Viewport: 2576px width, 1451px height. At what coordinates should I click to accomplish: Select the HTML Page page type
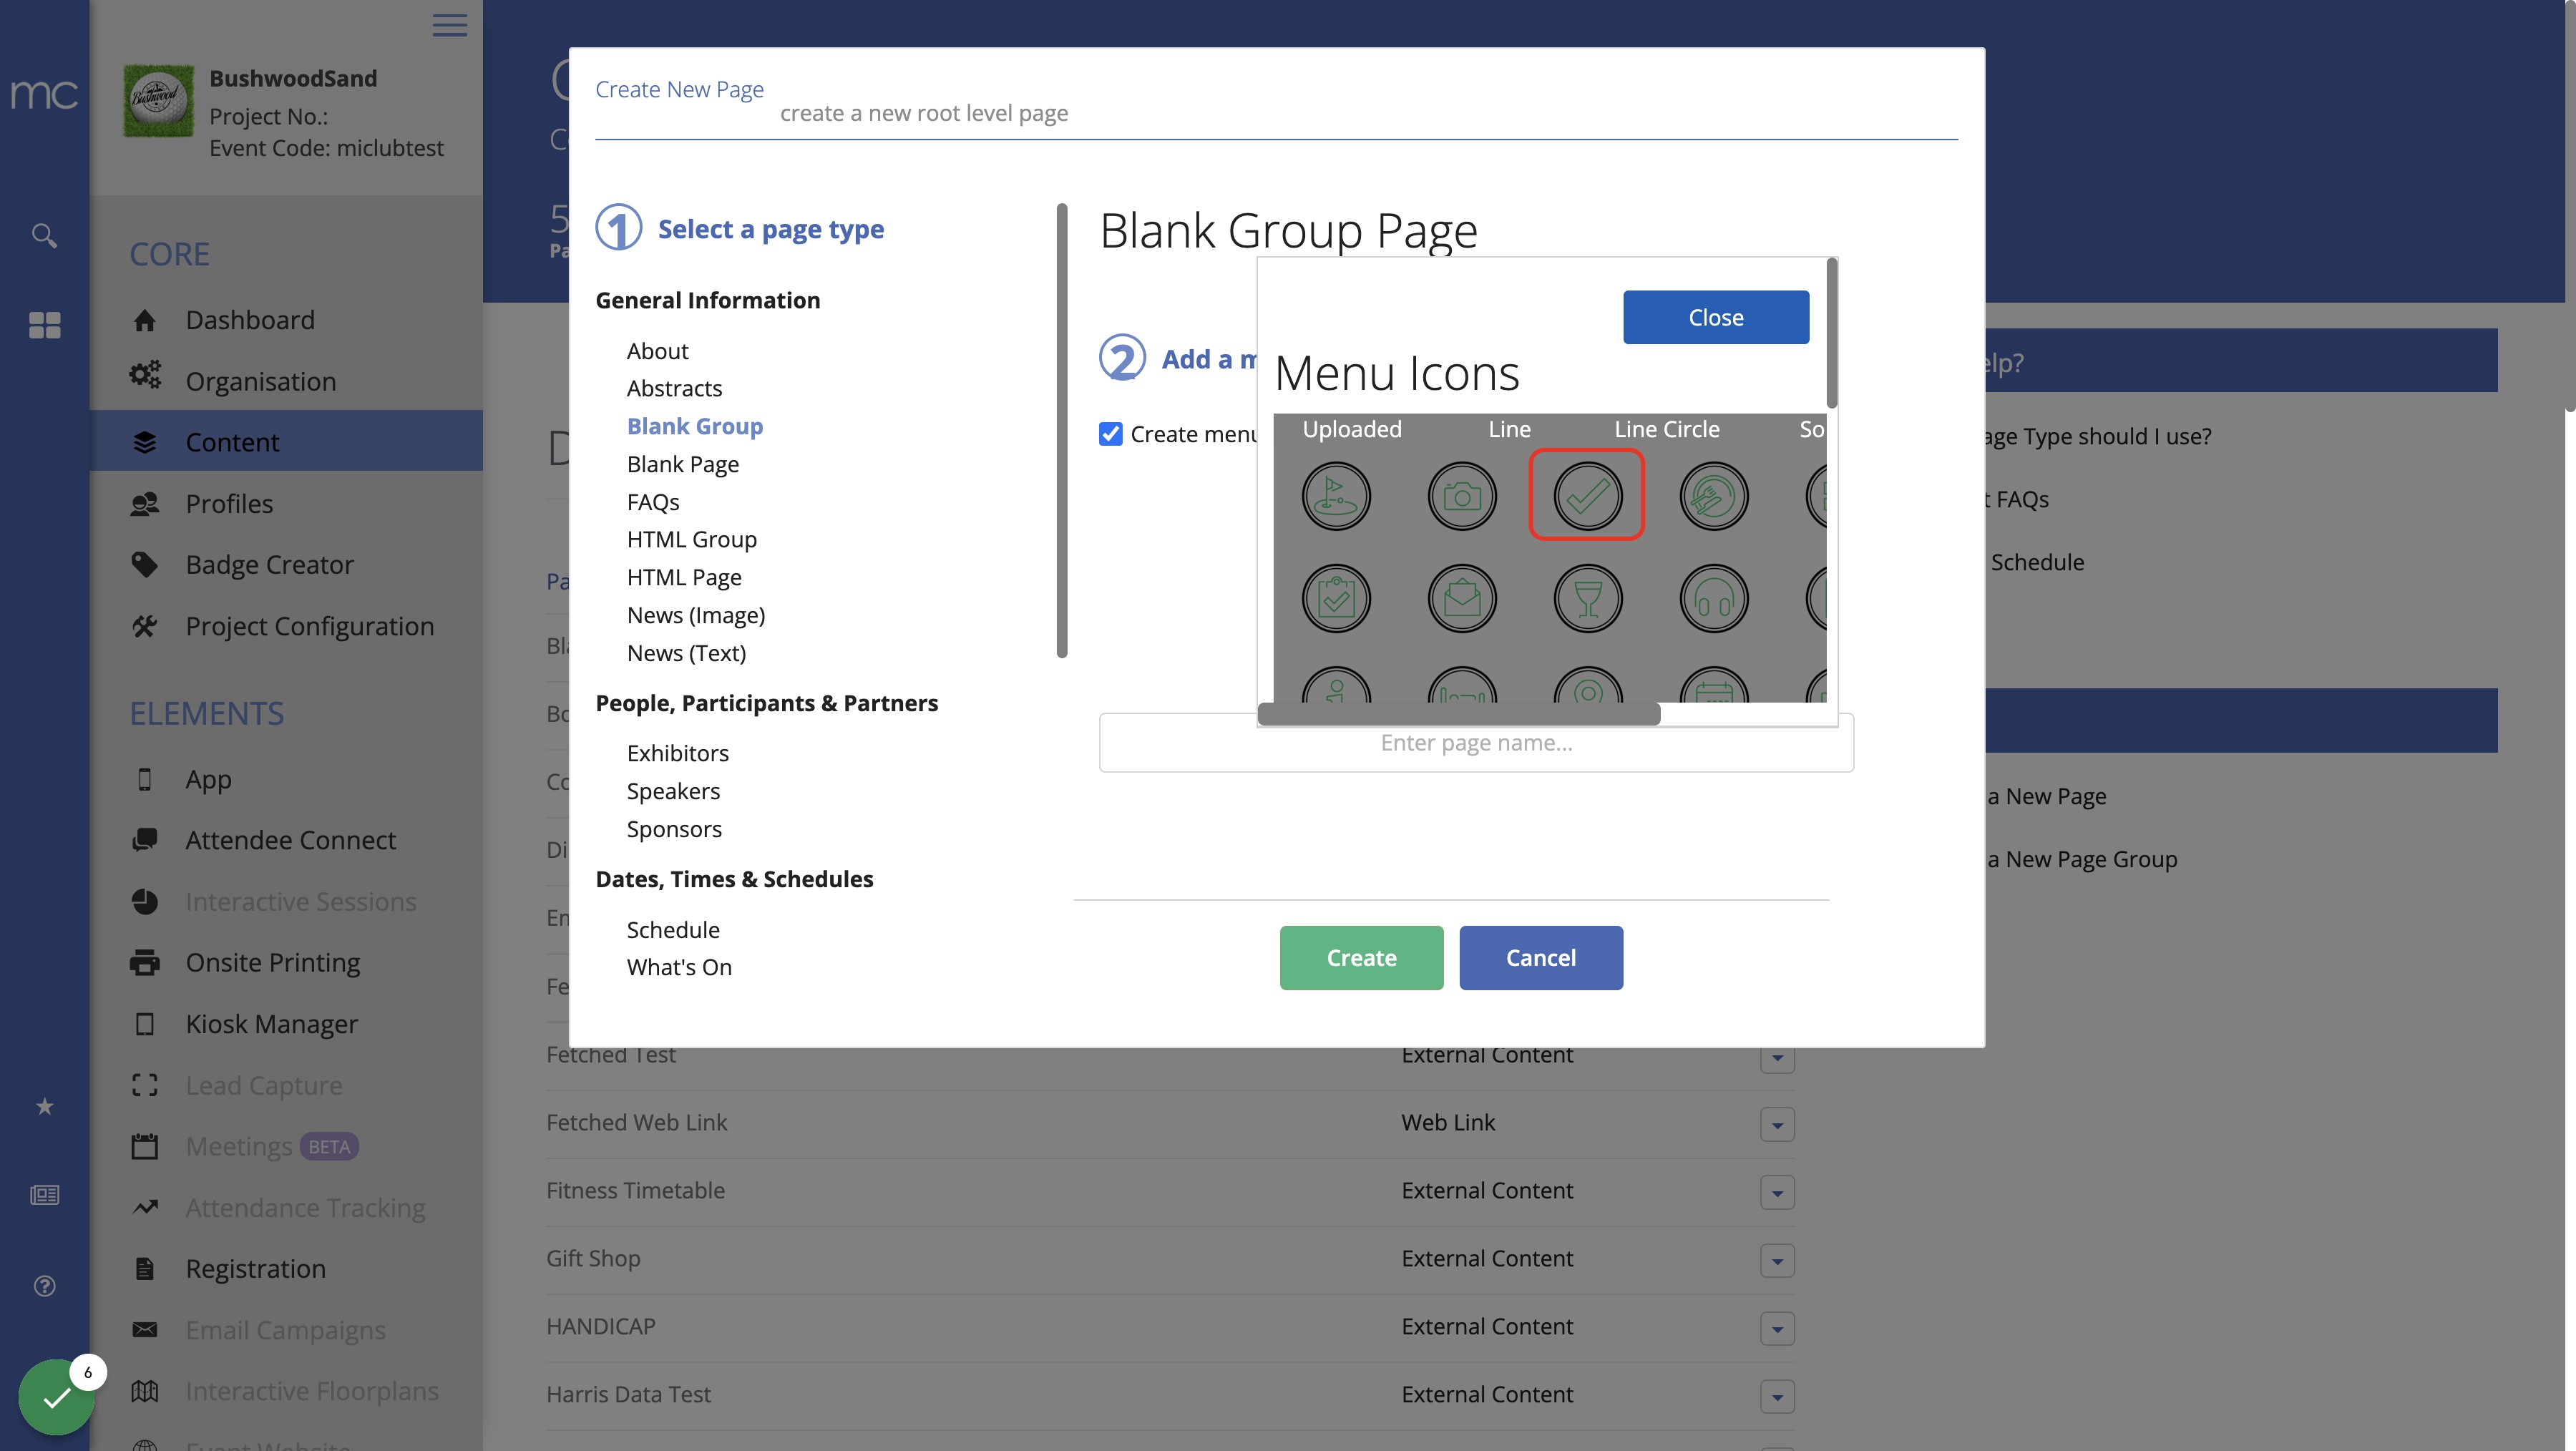coord(683,577)
